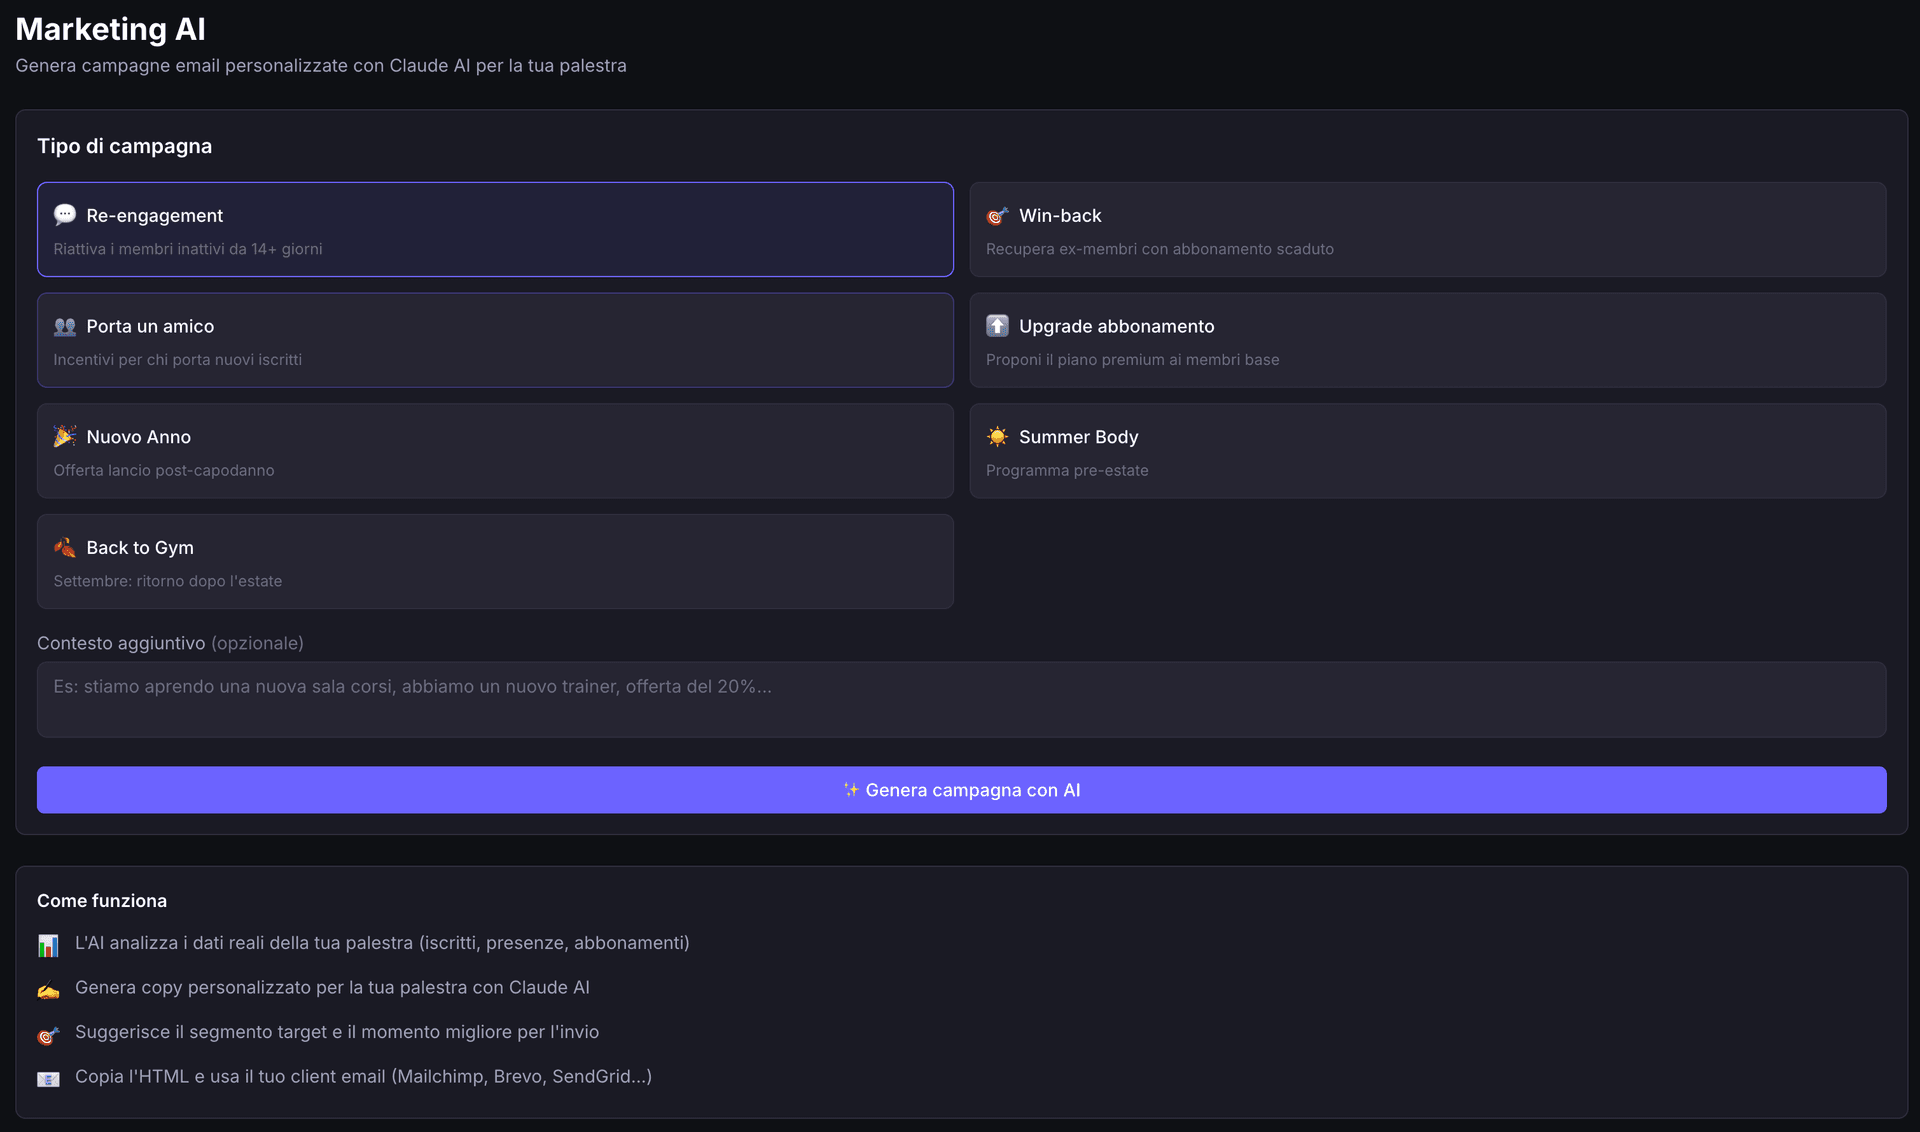The height and width of the screenshot is (1132, 1920).
Task: Click the two people icon on Porta un amico
Action: [x=65, y=326]
